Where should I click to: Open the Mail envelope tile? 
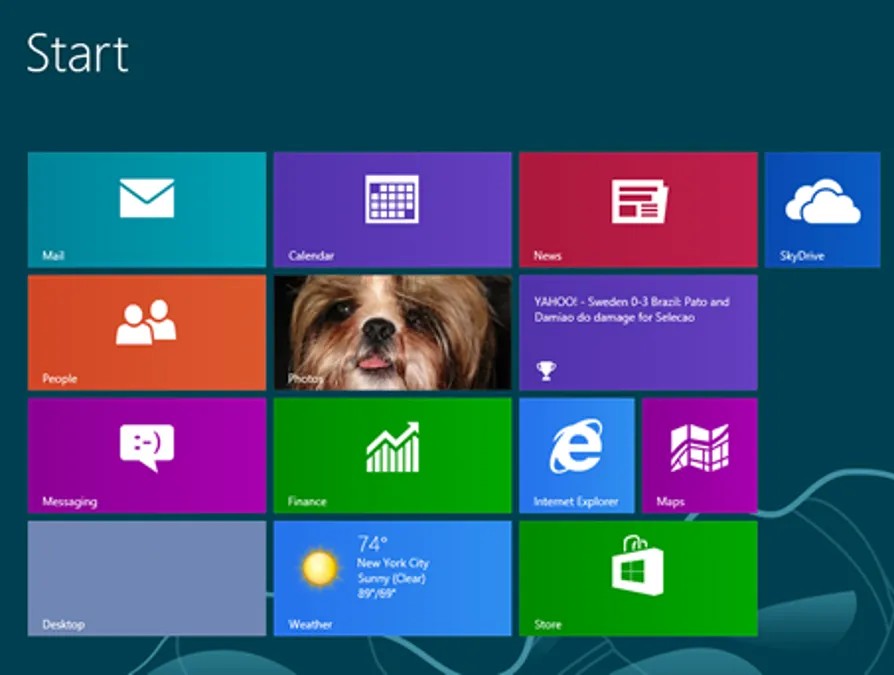click(x=147, y=209)
